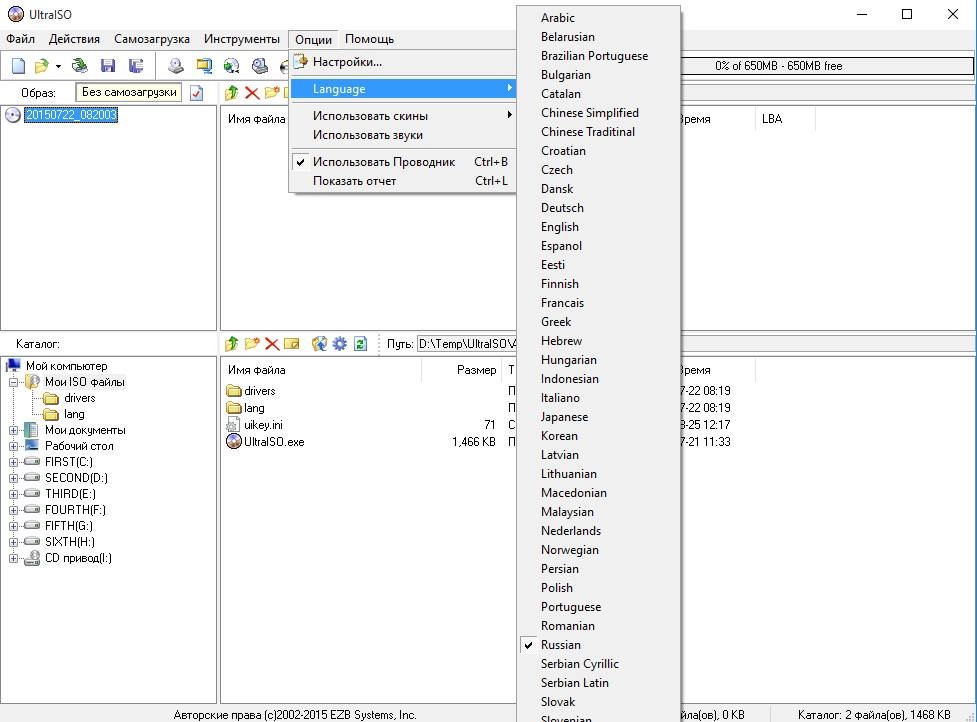
Task: Click the Rename icon in Каталог toolbar
Action: pos(292,343)
